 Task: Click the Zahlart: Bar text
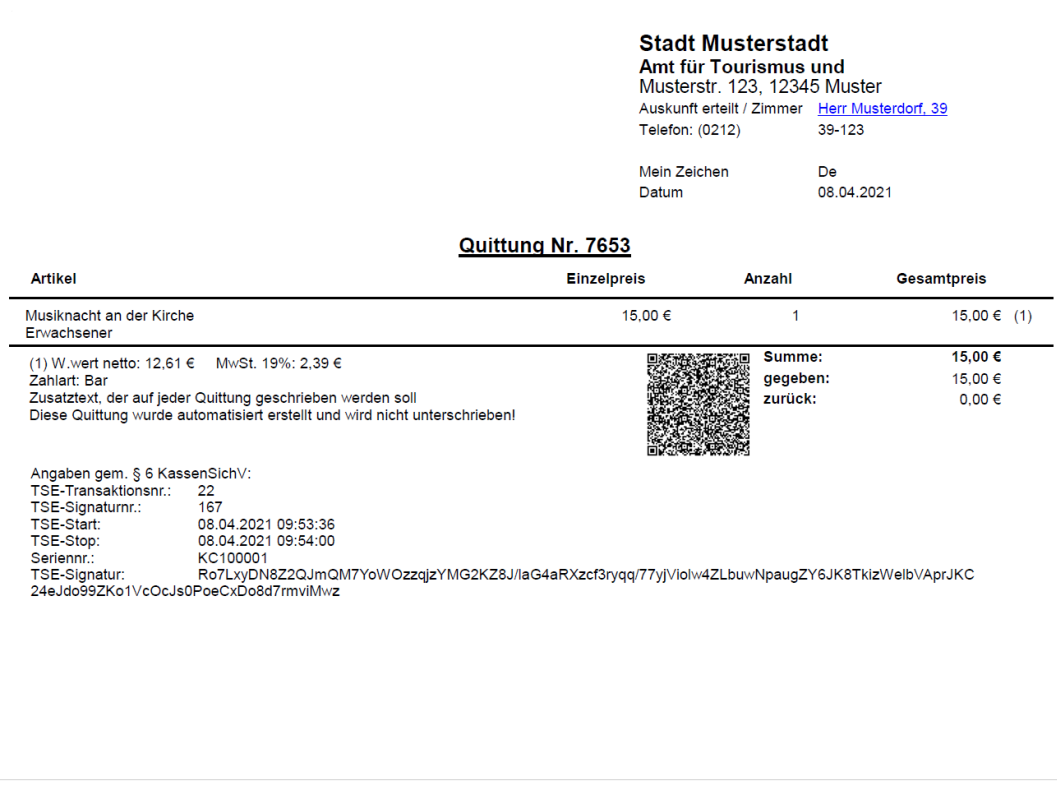click(69, 381)
